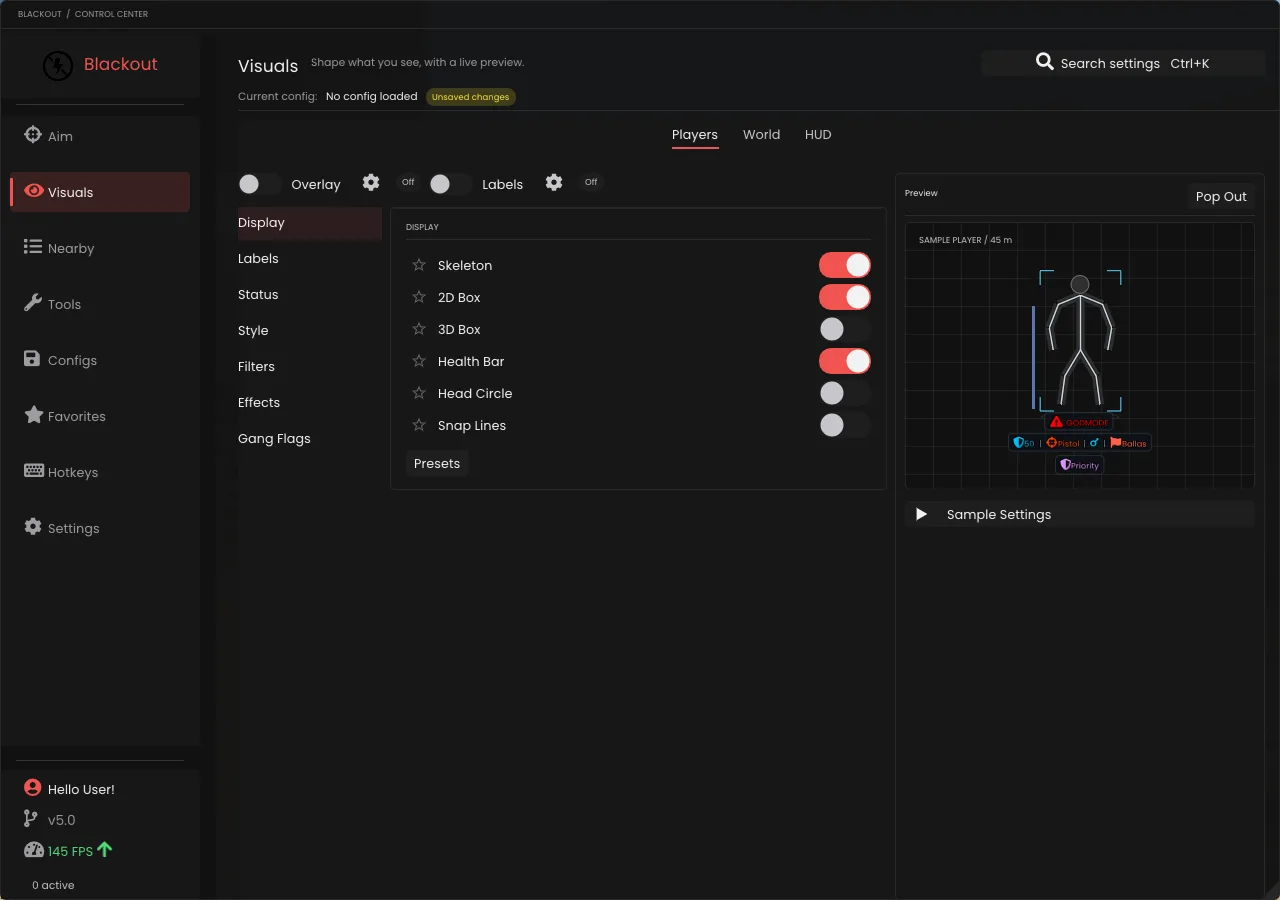Expand the Sample Settings section

pos(1079,514)
